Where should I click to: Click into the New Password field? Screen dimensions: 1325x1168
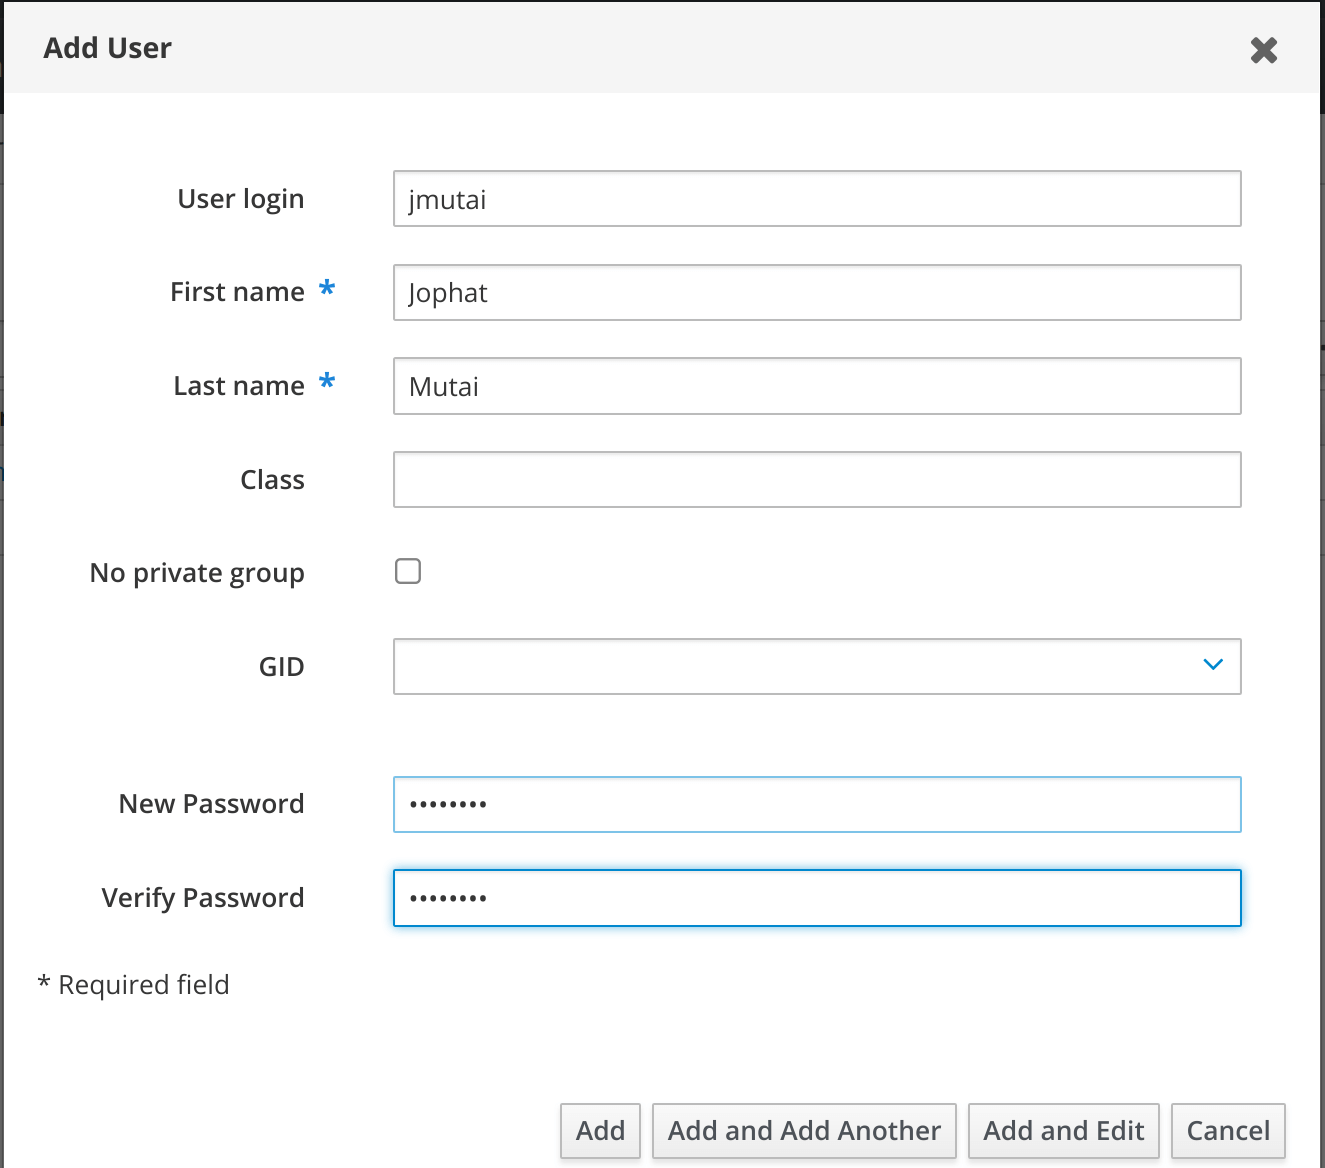(x=816, y=804)
